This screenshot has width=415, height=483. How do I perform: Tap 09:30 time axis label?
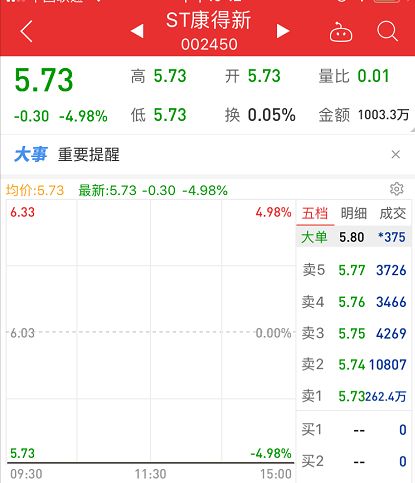(x=26, y=474)
